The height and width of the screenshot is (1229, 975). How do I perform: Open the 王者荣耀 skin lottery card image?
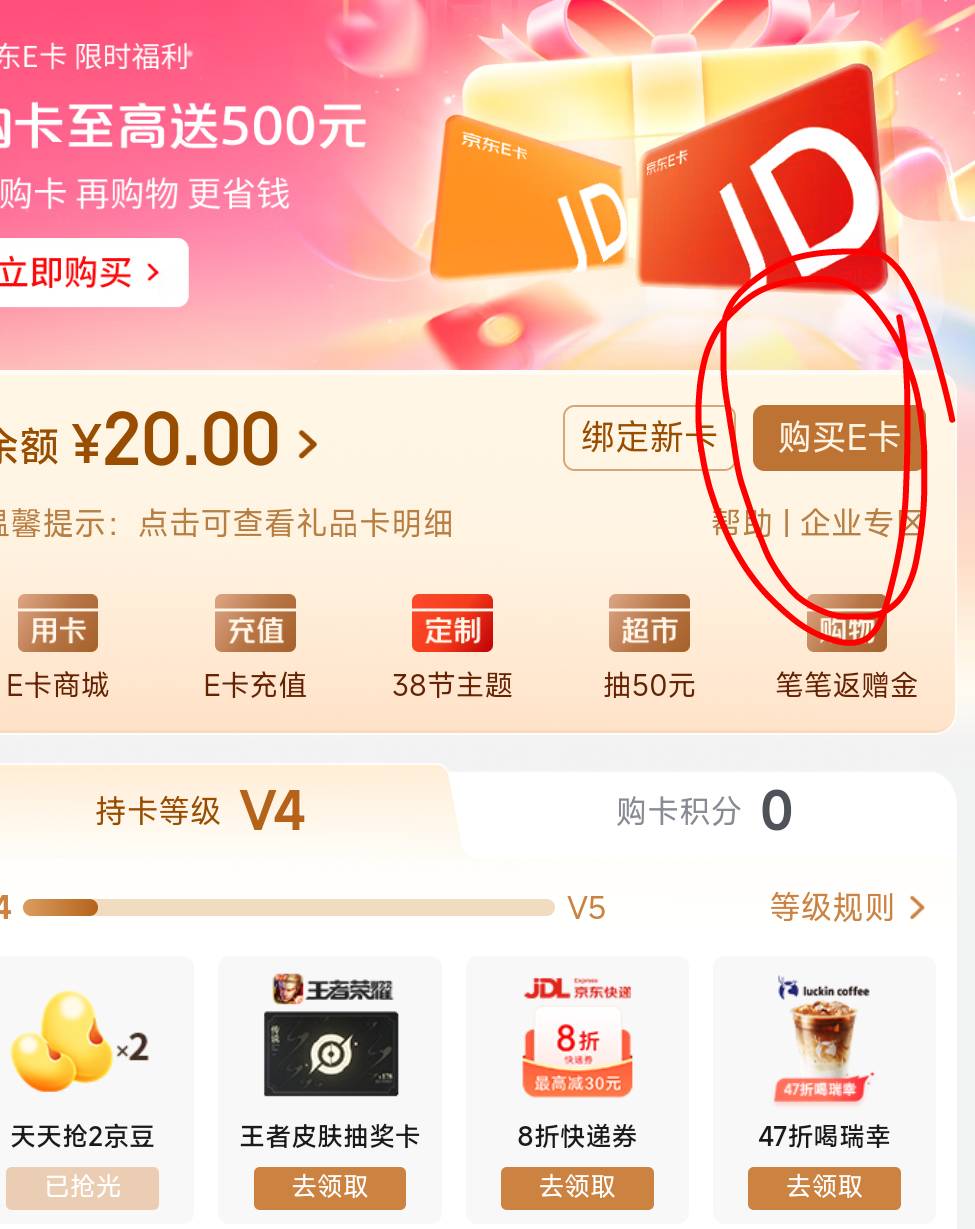(330, 1036)
